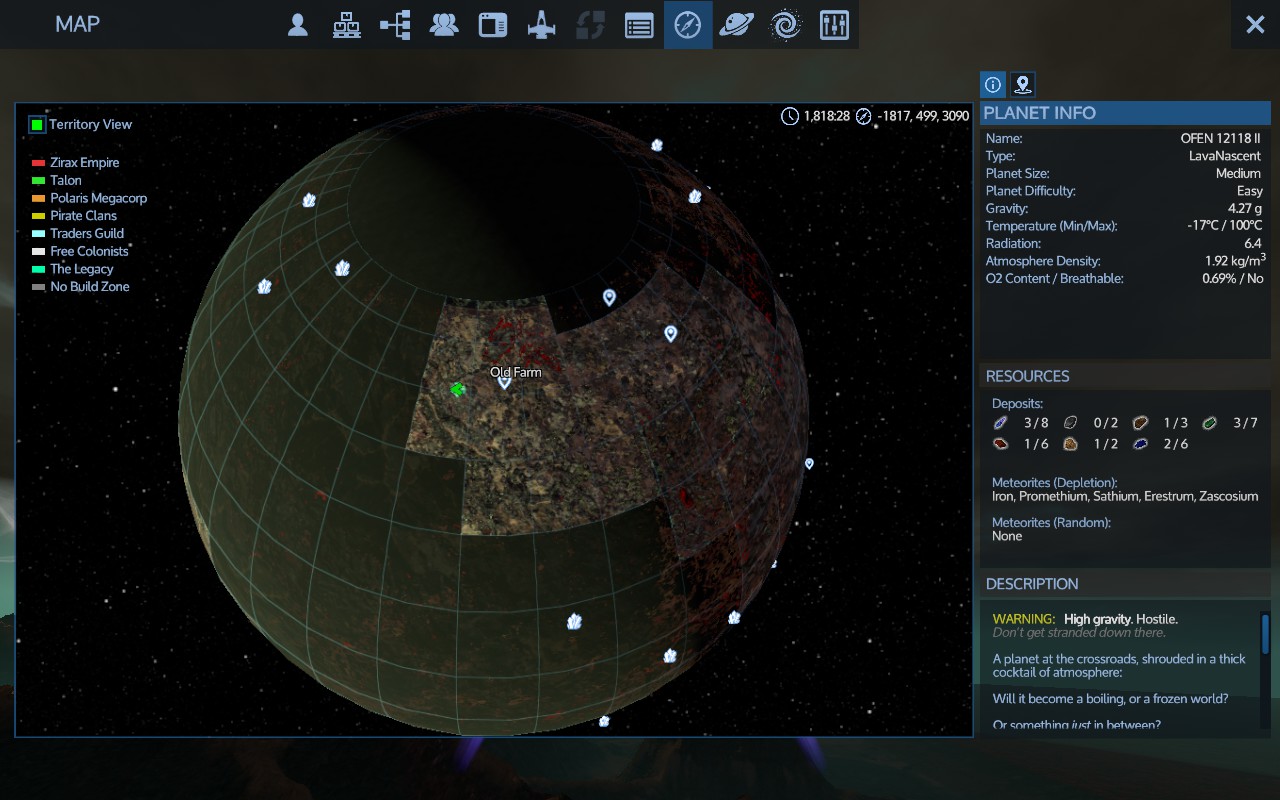
Task: Switch to the Planet Info (i) tab
Action: [x=993, y=85]
